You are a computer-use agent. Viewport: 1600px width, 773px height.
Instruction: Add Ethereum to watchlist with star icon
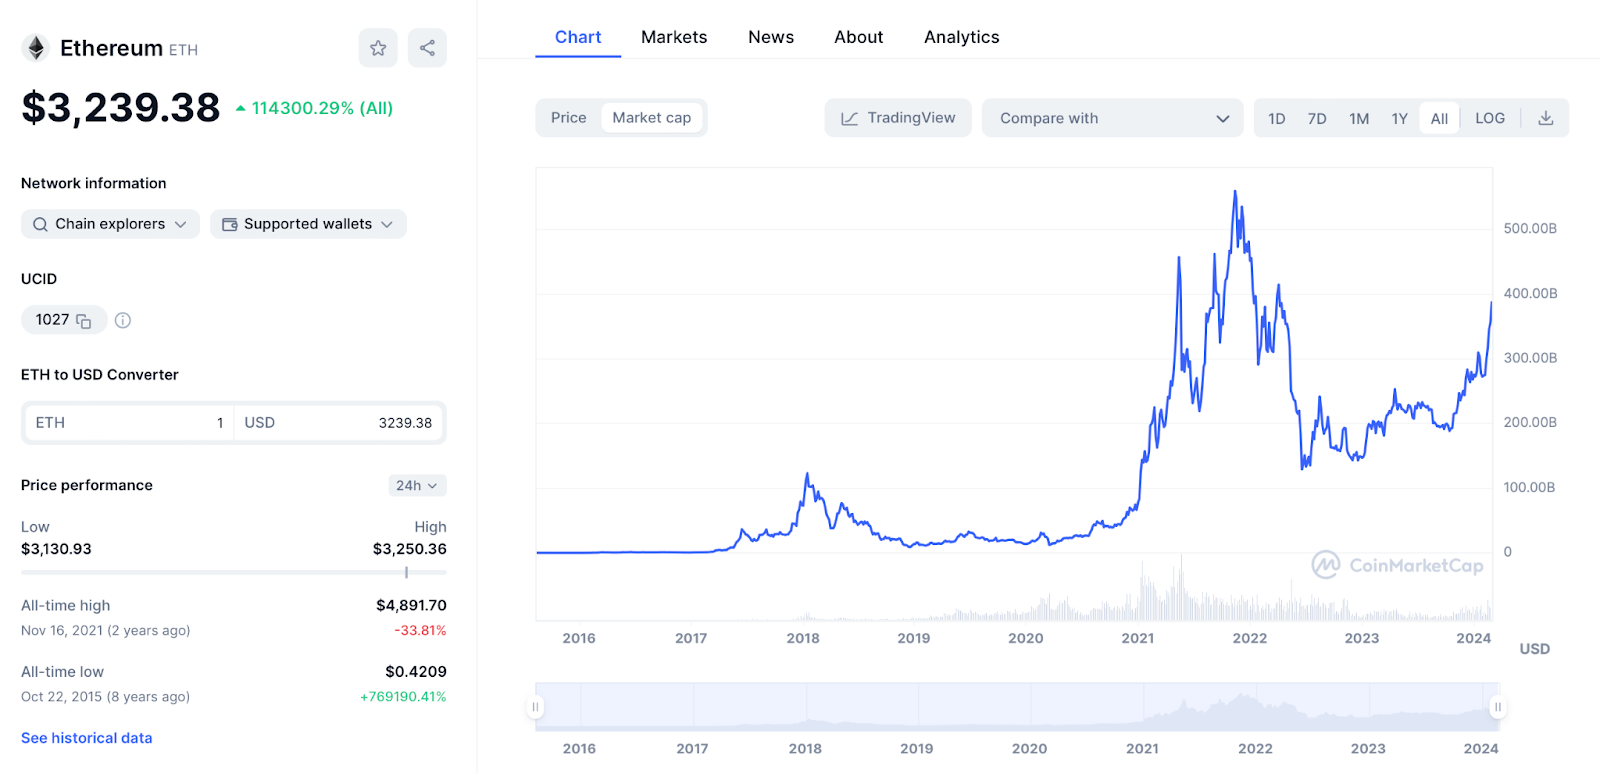(378, 48)
